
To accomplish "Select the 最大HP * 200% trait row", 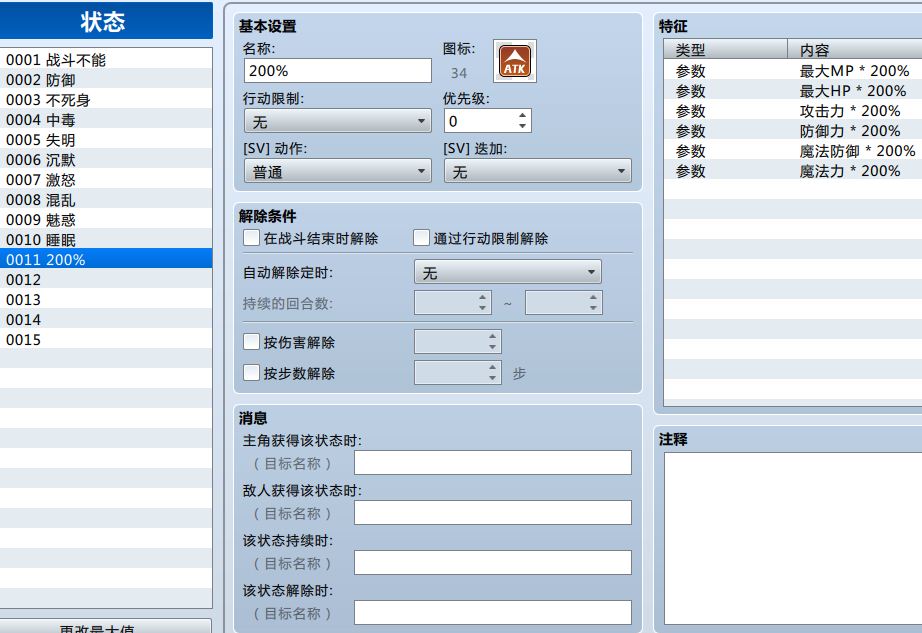I will [x=793, y=91].
